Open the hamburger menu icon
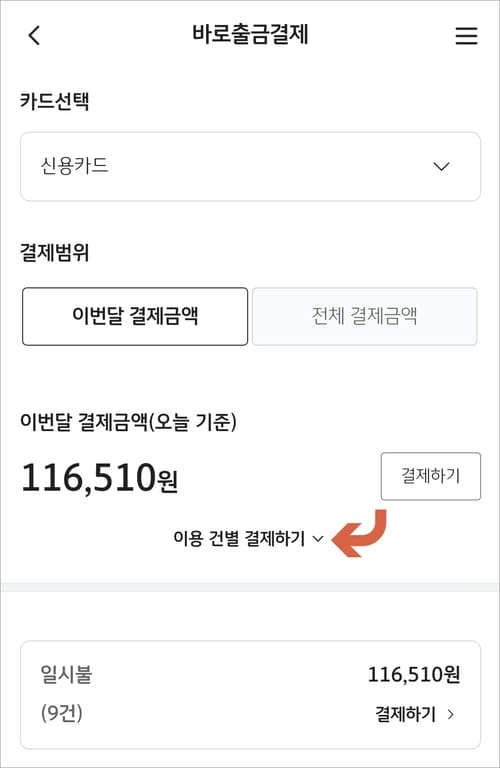This screenshot has width=500, height=768. coord(466,36)
